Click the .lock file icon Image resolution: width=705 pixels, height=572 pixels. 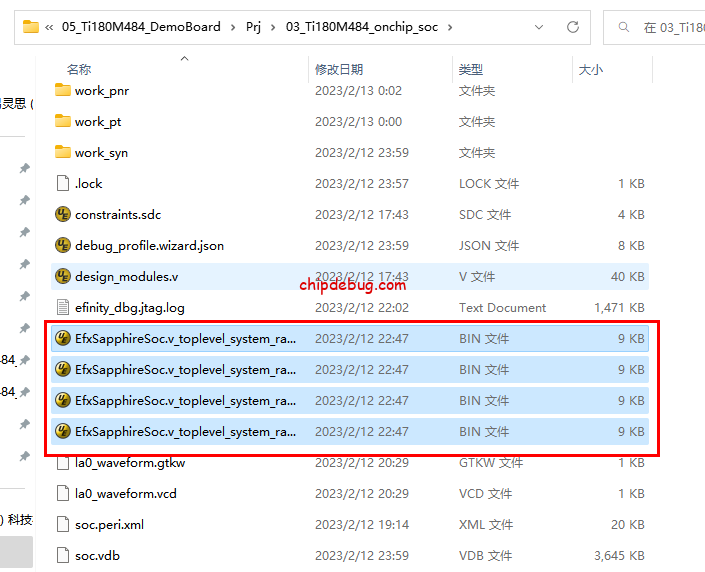(63, 184)
